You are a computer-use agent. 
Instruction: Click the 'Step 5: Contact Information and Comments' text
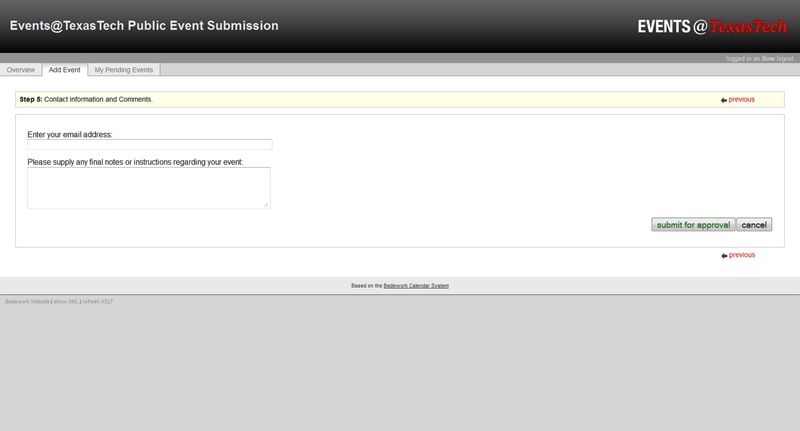point(86,99)
